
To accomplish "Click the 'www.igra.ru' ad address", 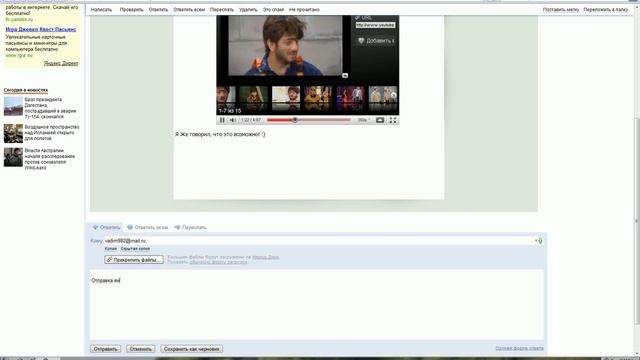I will pyautogui.click(x=19, y=56).
